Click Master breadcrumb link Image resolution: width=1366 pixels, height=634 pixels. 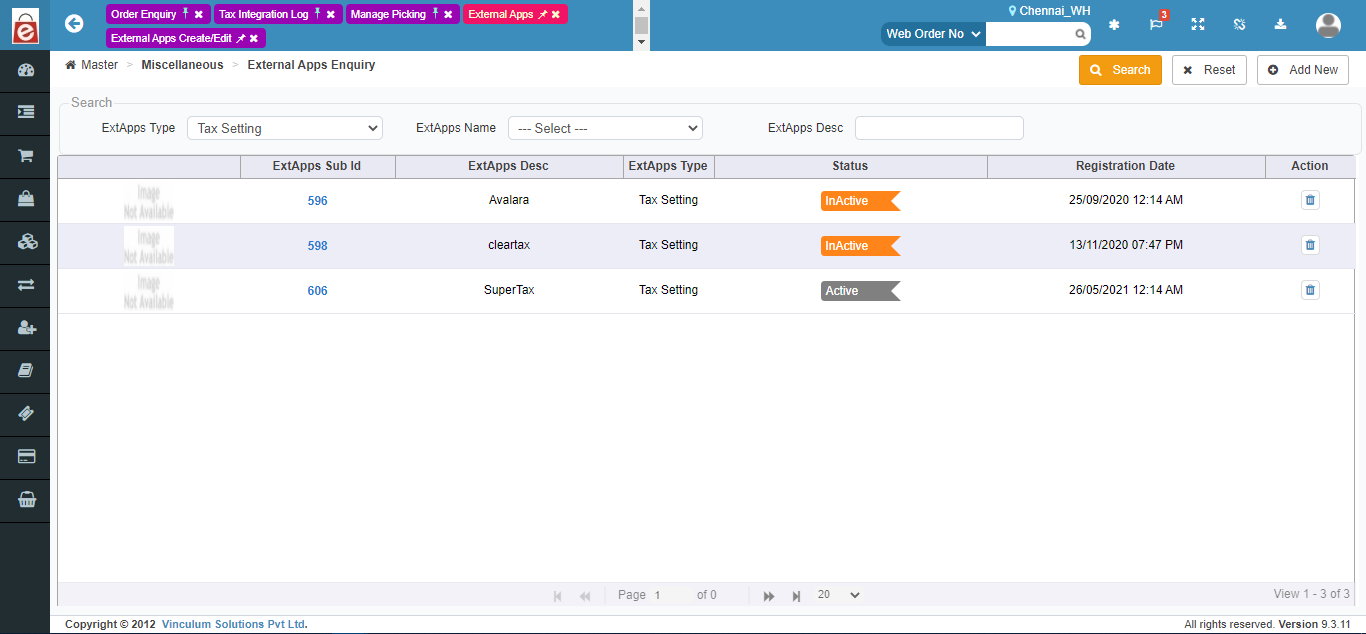point(99,65)
